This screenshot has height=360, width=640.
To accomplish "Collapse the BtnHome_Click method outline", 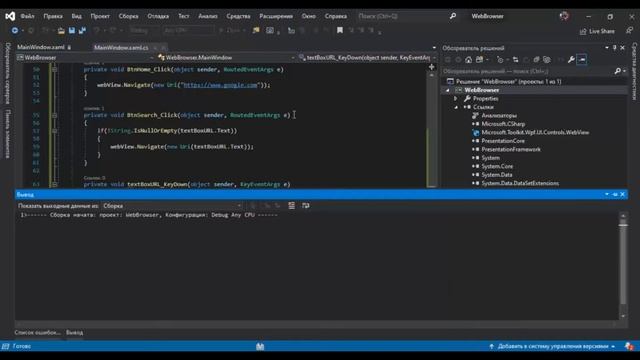I will point(54,69).
